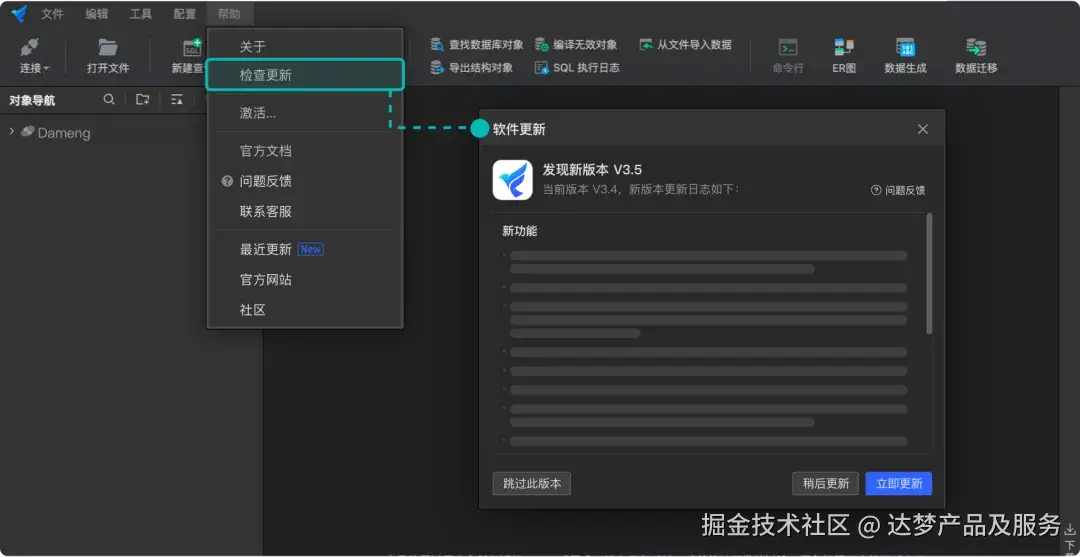Choose 激活... from the help menu
Image resolution: width=1080 pixels, height=557 pixels.
tap(305, 114)
